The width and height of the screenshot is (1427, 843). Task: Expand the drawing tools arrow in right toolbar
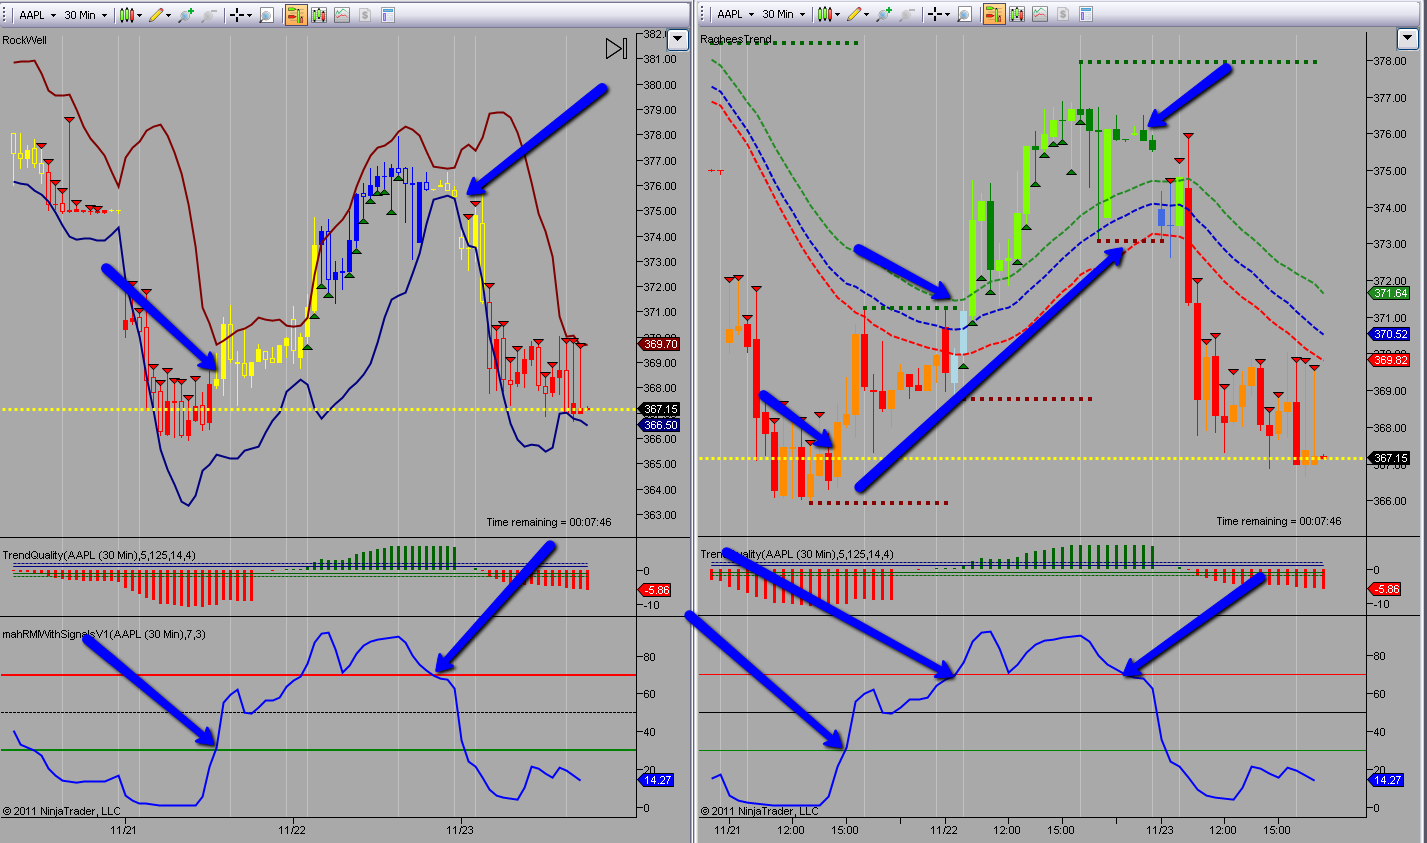coord(867,15)
